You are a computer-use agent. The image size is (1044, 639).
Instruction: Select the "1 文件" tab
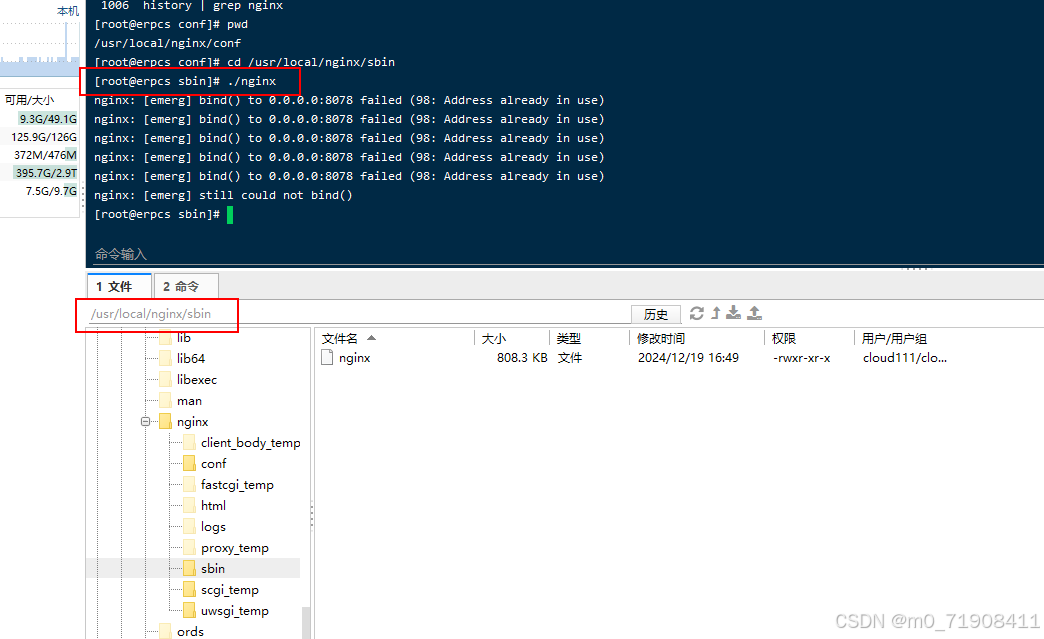[118, 285]
